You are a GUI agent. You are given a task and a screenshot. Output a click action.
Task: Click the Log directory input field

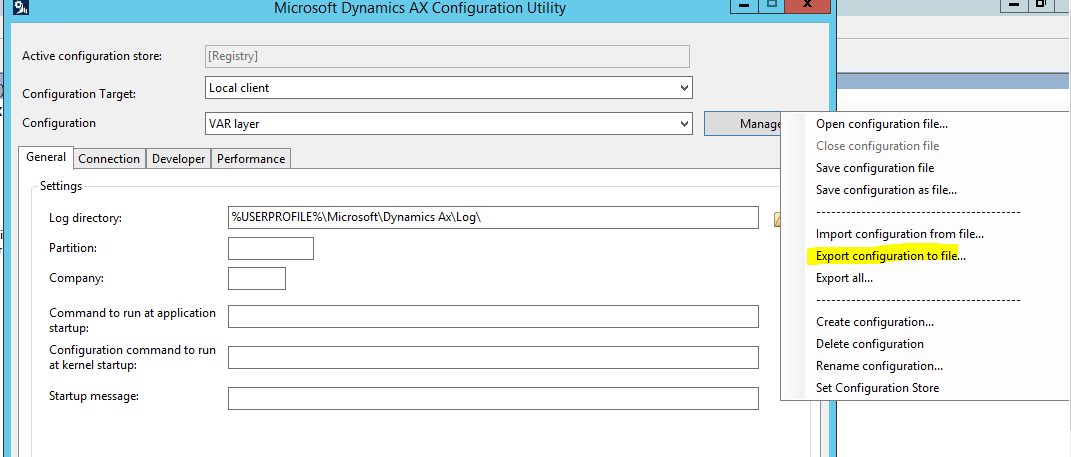pyautogui.click(x=493, y=217)
